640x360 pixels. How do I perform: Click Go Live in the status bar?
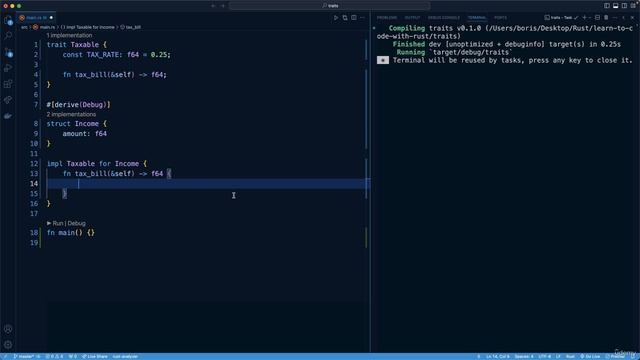(590, 356)
